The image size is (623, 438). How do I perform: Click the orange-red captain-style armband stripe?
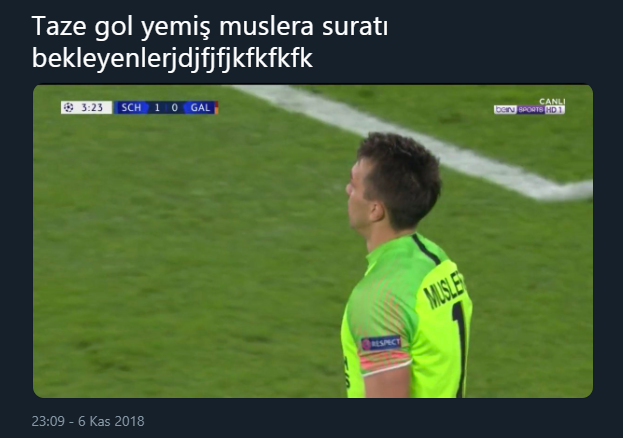[384, 362]
